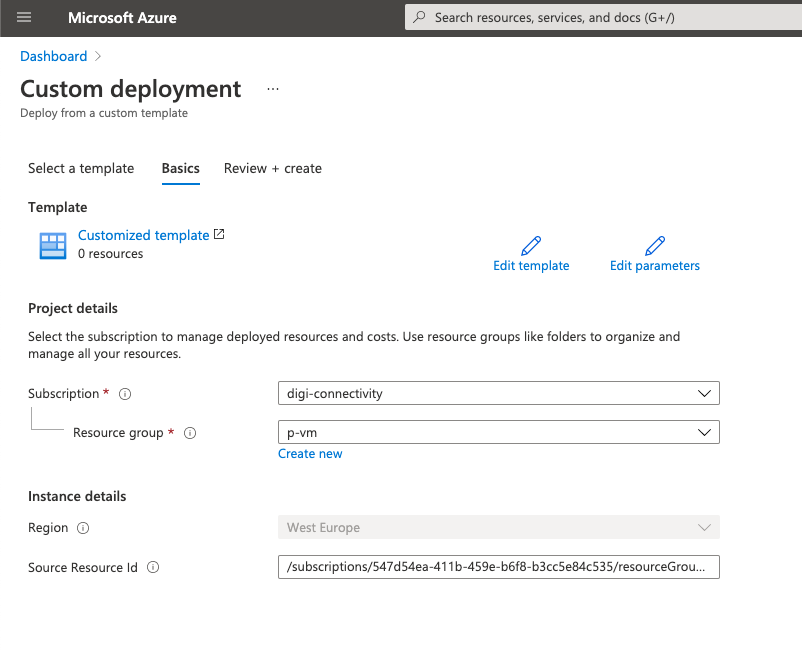This screenshot has height=651, width=802.
Task: Click the Template section heading
Action: coord(57,207)
